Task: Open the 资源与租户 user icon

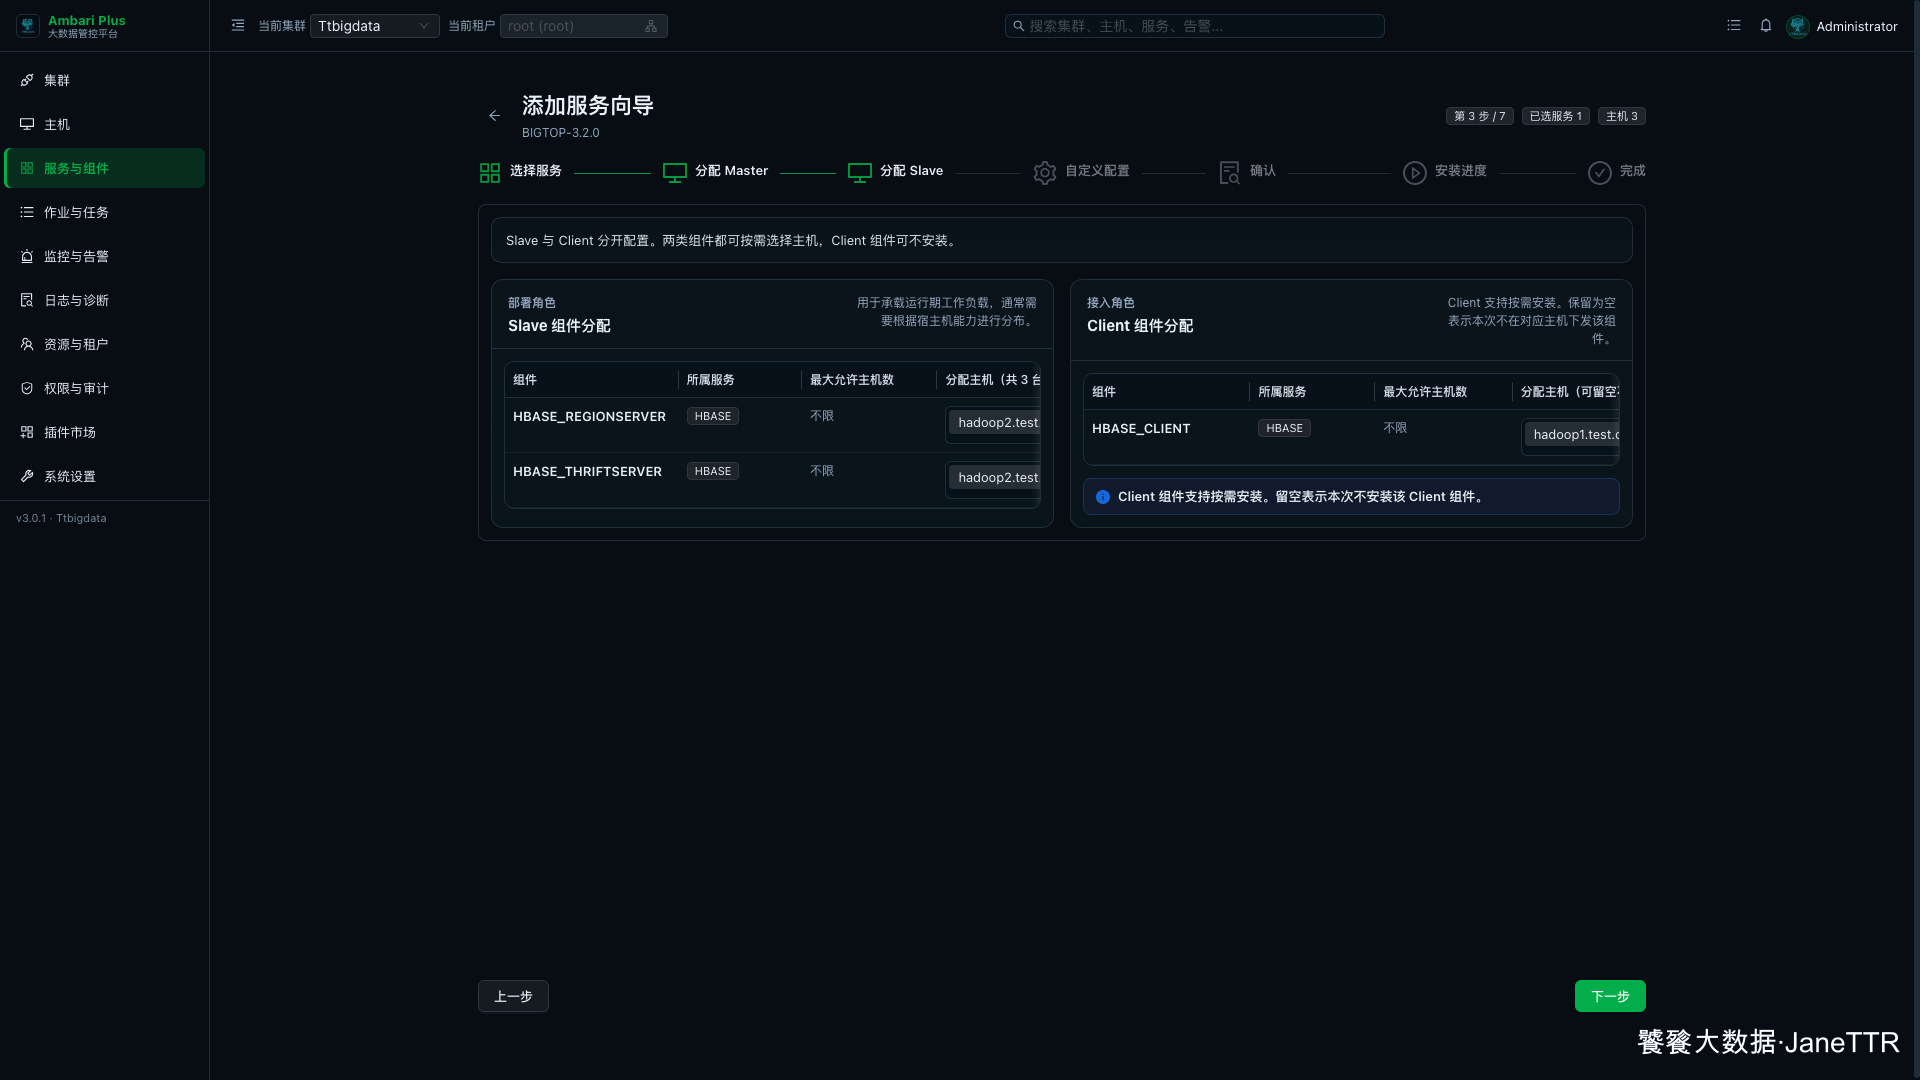Action: tap(27, 344)
